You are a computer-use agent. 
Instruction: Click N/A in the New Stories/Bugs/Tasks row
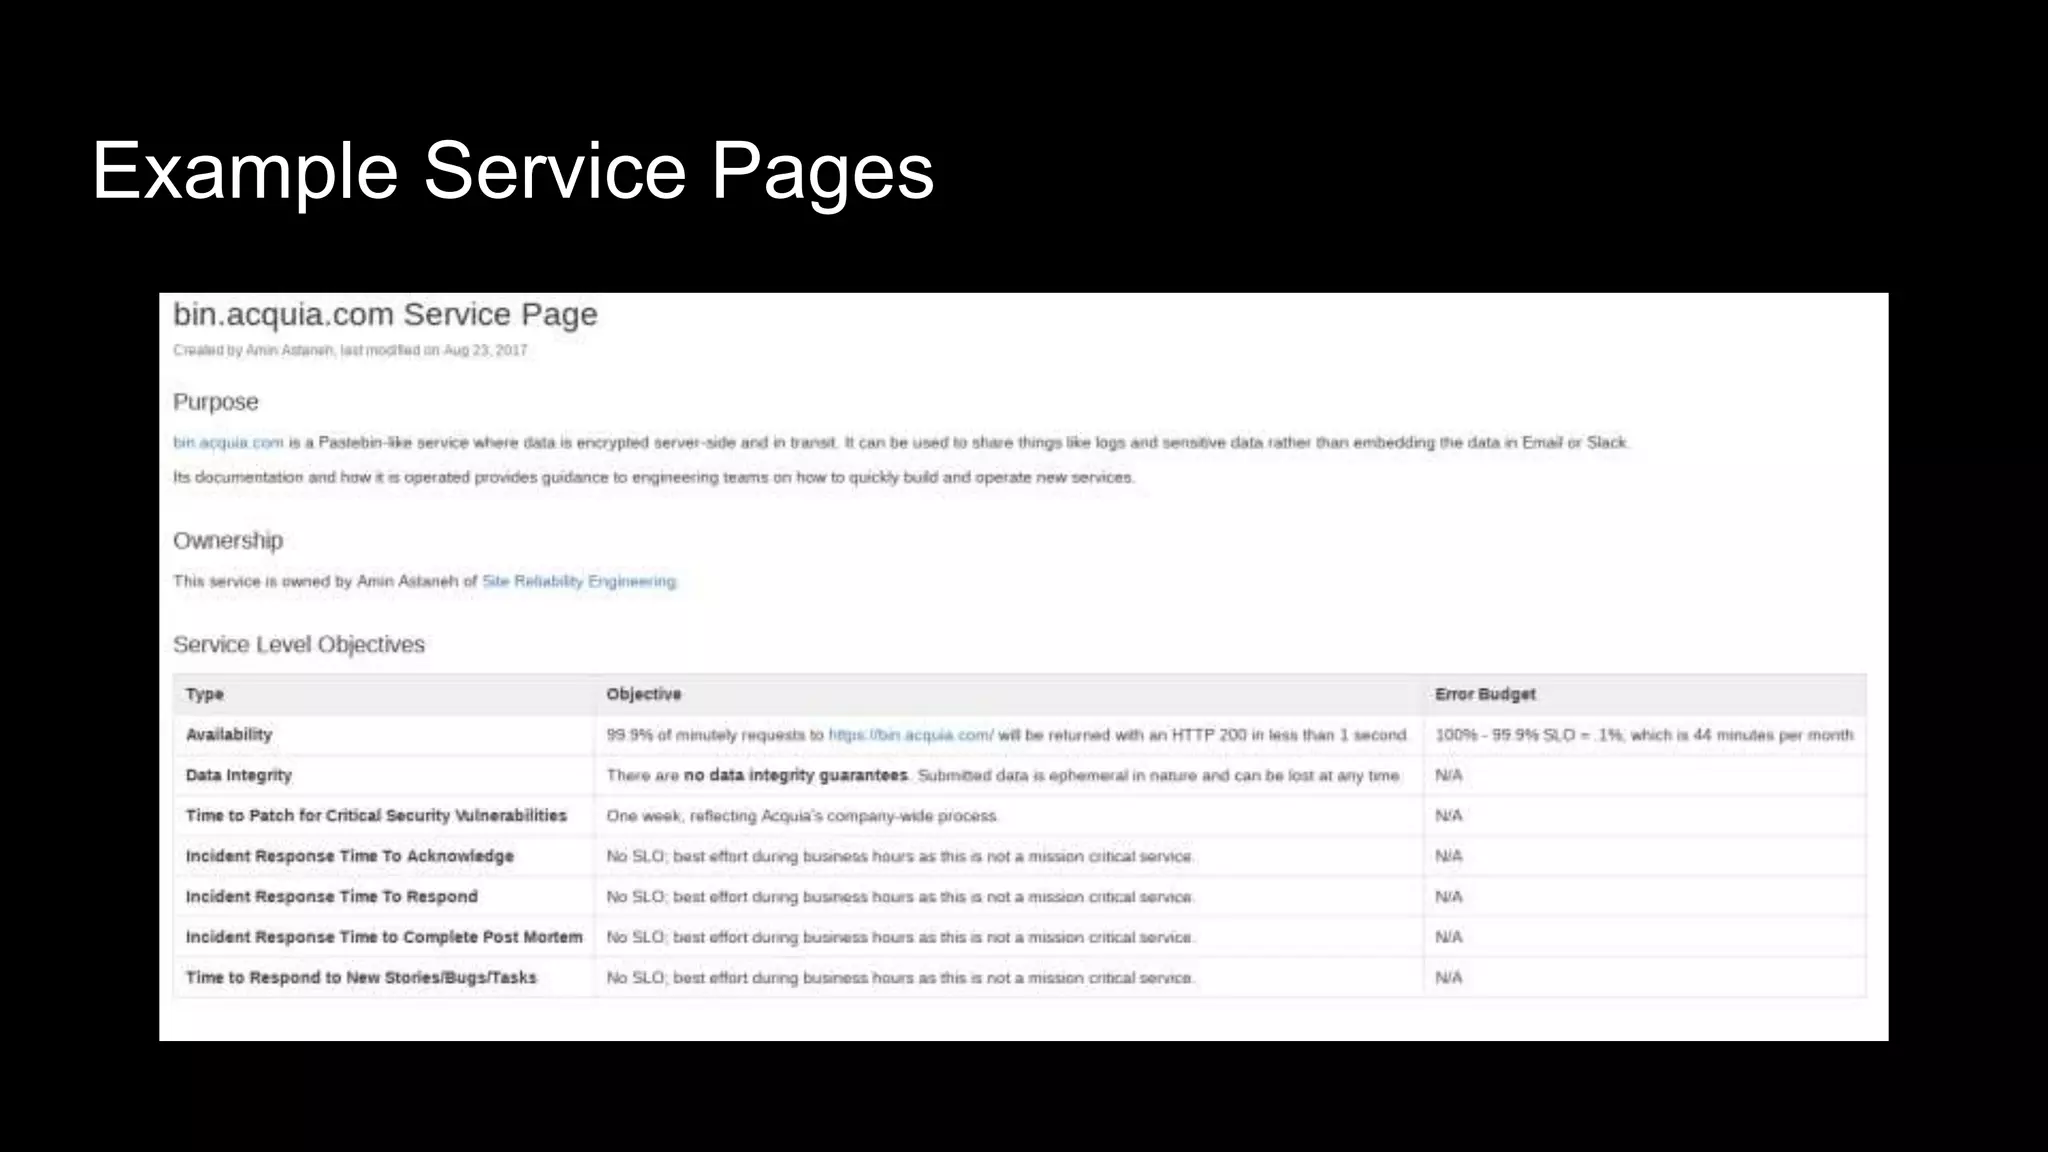tap(1449, 978)
